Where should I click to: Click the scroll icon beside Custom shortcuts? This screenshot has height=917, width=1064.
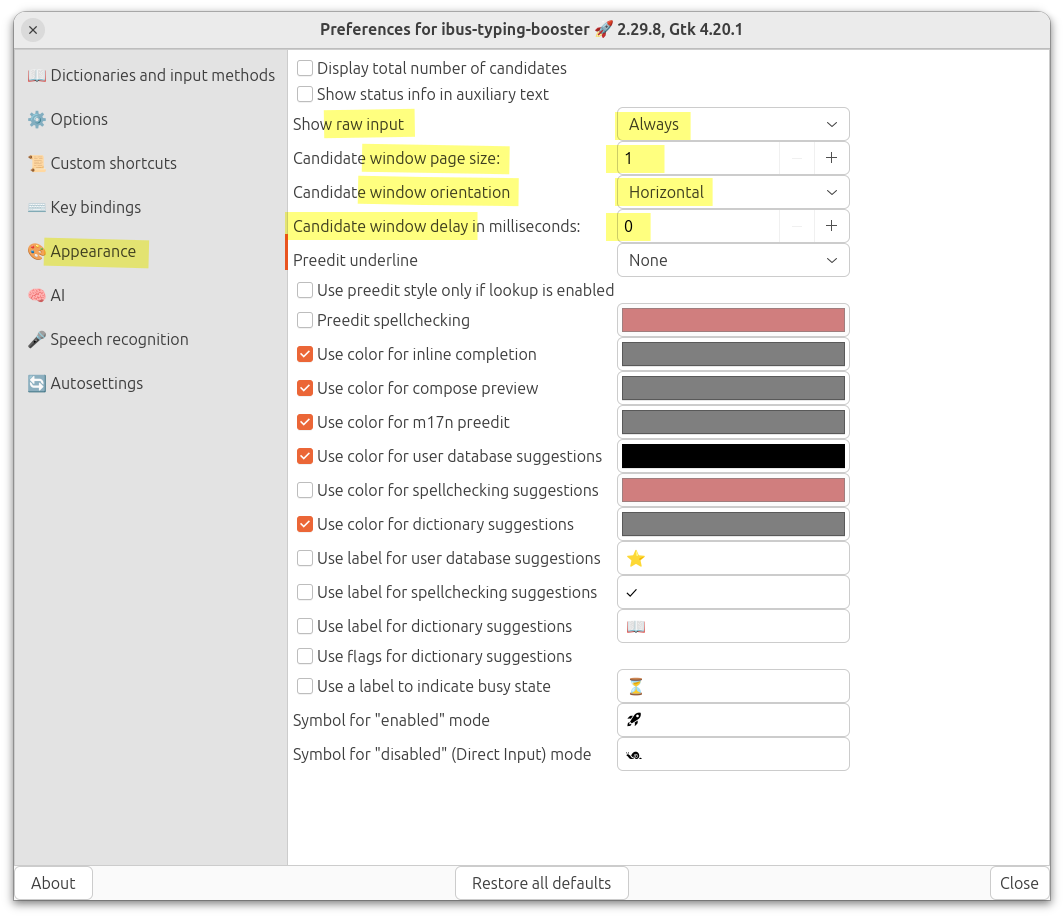(37, 164)
